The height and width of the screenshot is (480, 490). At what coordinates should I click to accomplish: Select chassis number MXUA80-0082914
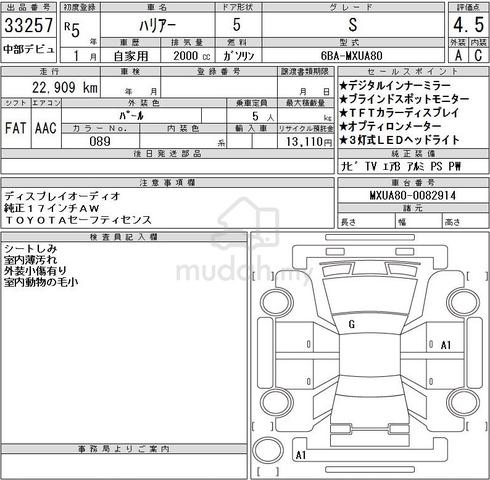[413, 195]
